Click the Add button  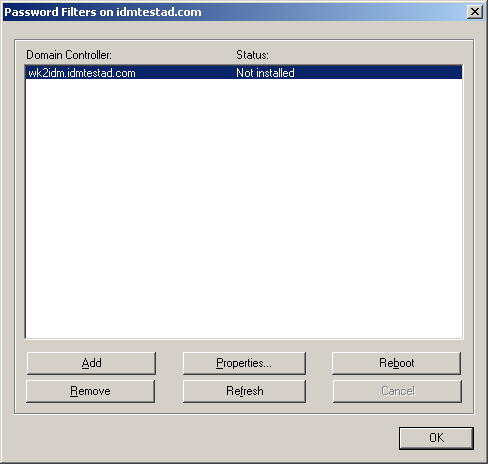91,363
